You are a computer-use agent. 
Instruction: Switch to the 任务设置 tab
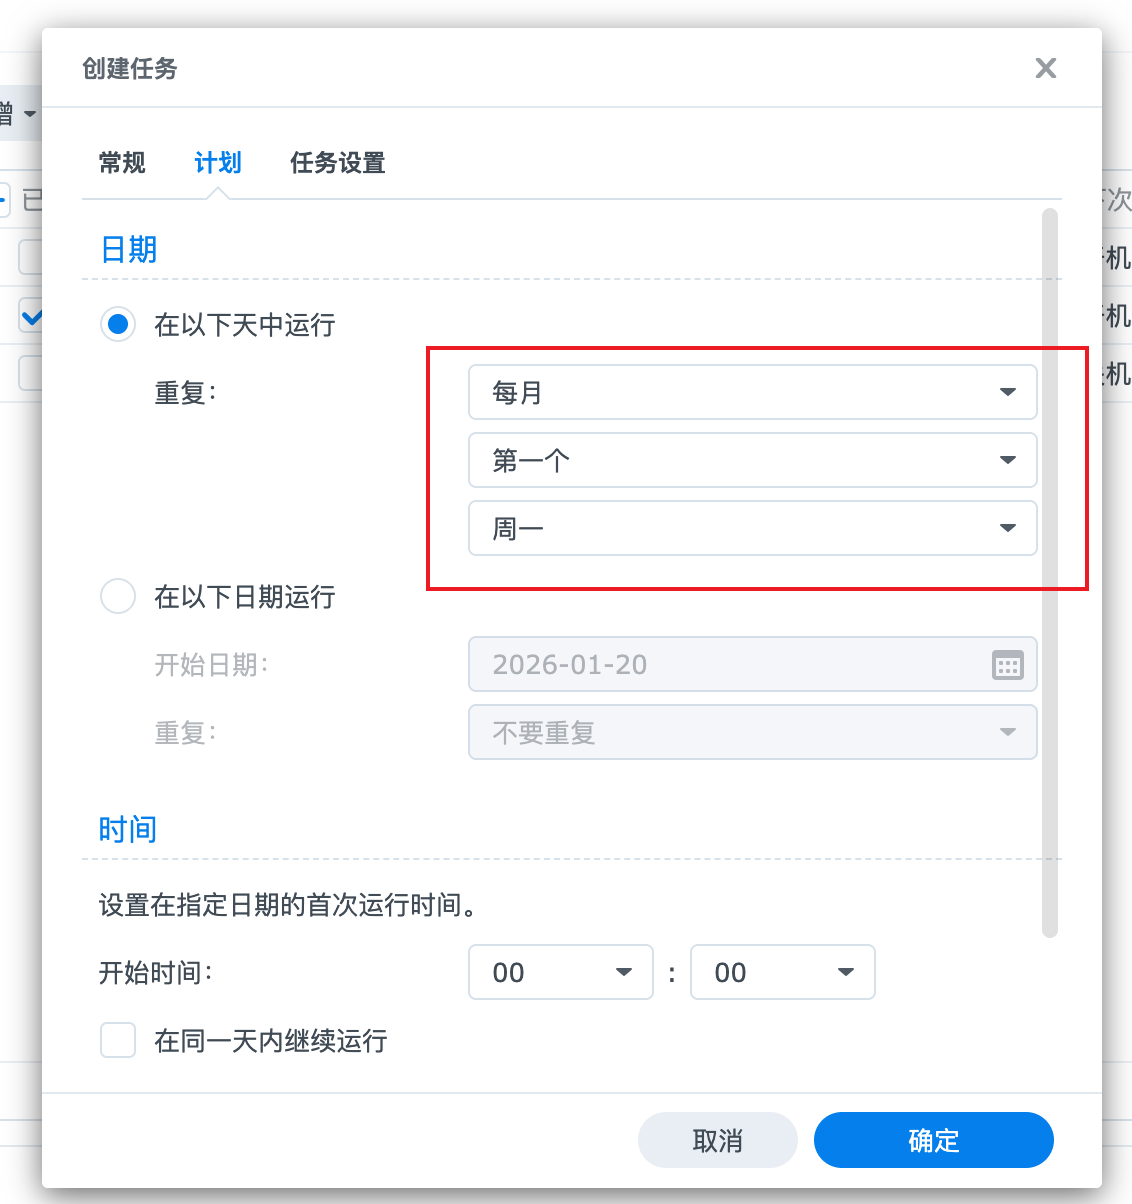click(x=337, y=162)
